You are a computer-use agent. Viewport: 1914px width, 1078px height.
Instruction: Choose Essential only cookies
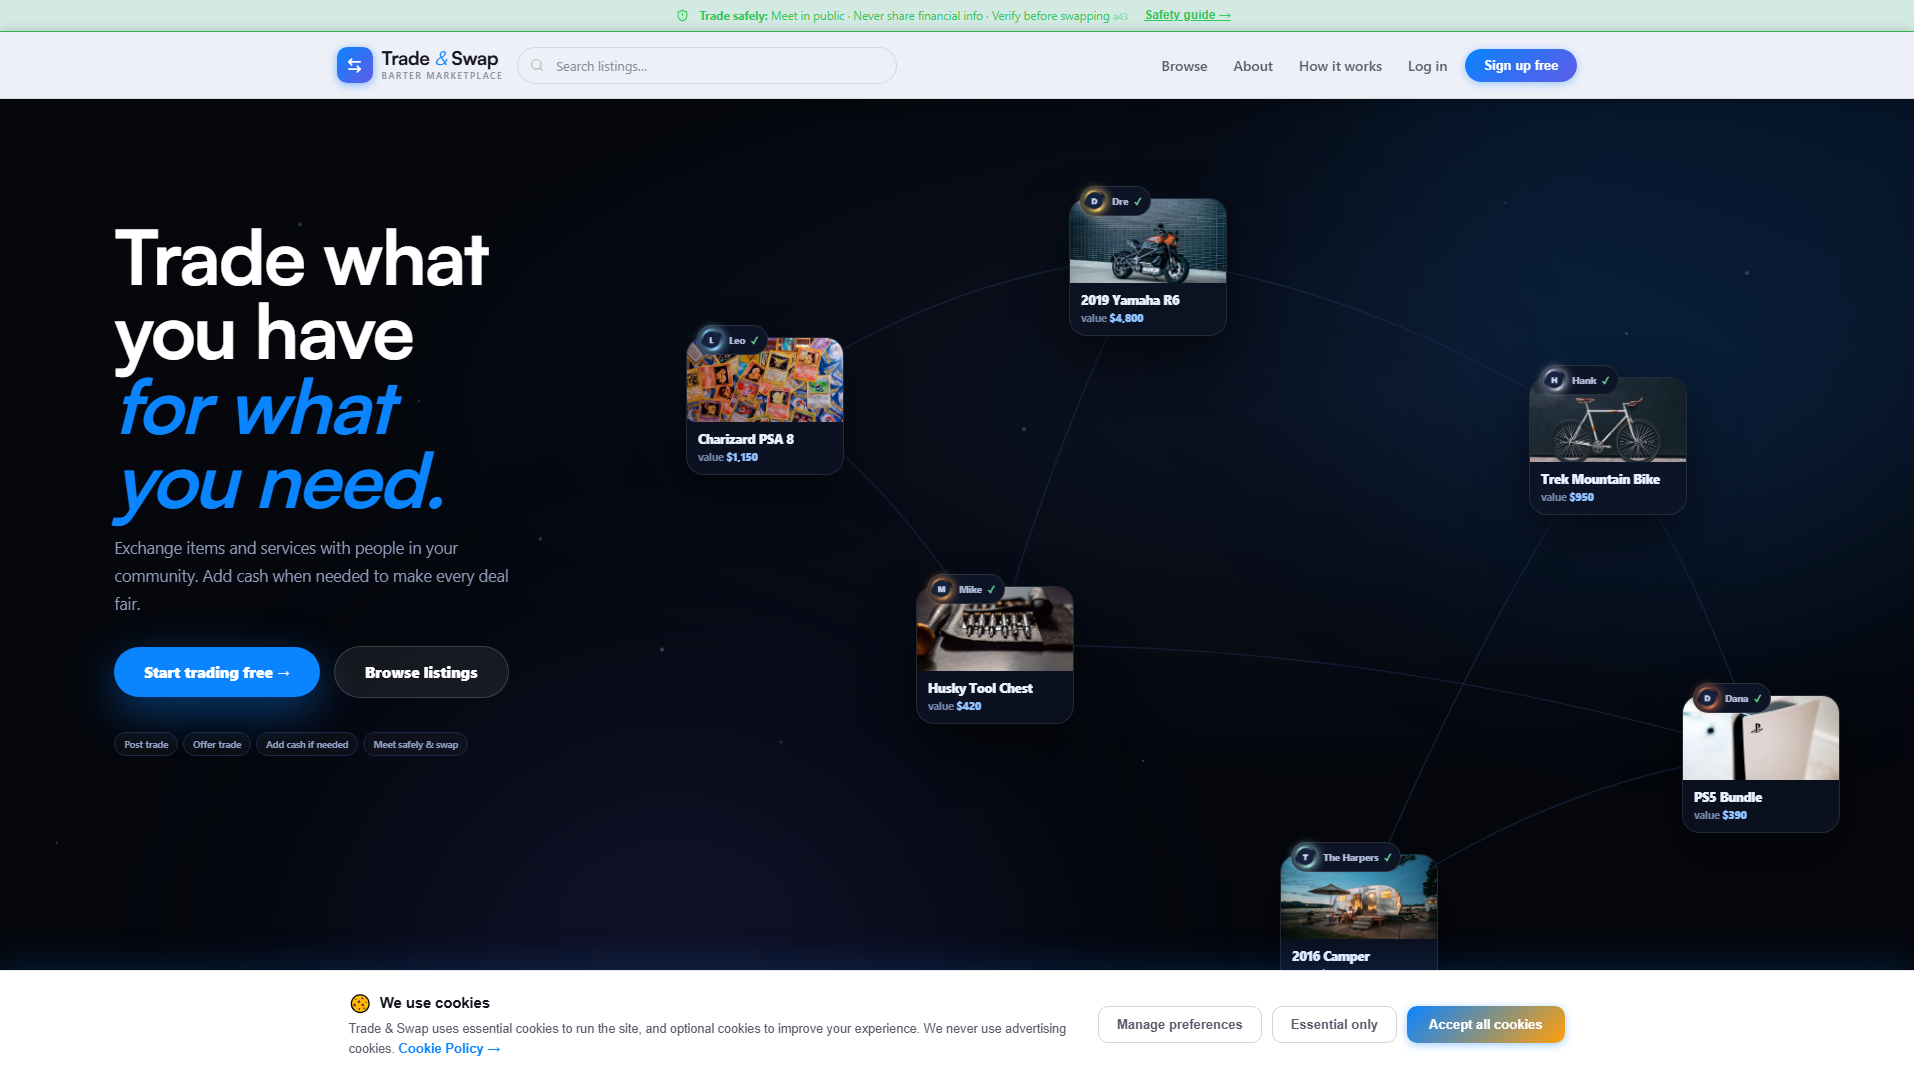tap(1334, 1024)
